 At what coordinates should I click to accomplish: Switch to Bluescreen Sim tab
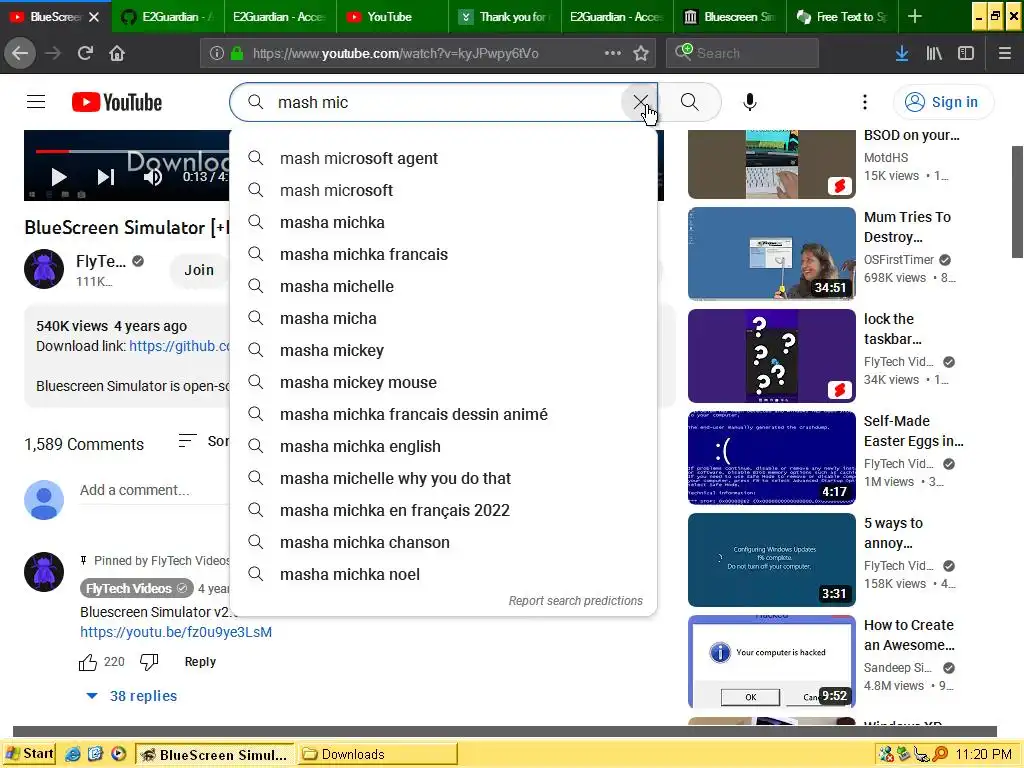[729, 17]
